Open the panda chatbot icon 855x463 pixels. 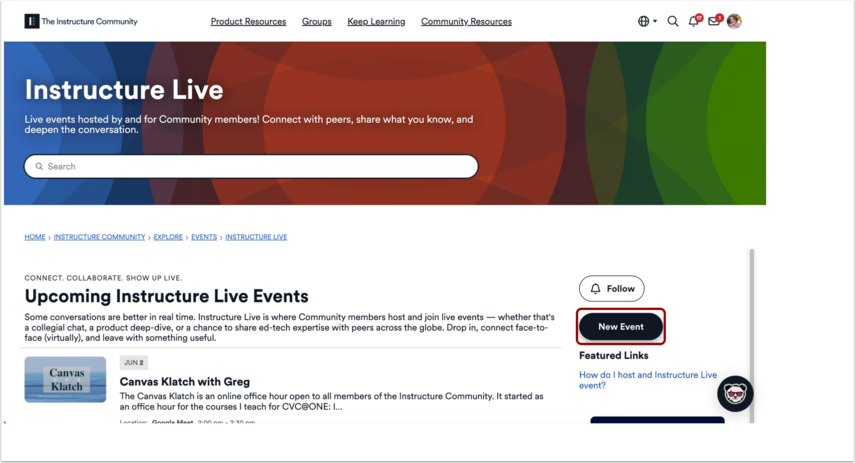pyautogui.click(x=735, y=393)
